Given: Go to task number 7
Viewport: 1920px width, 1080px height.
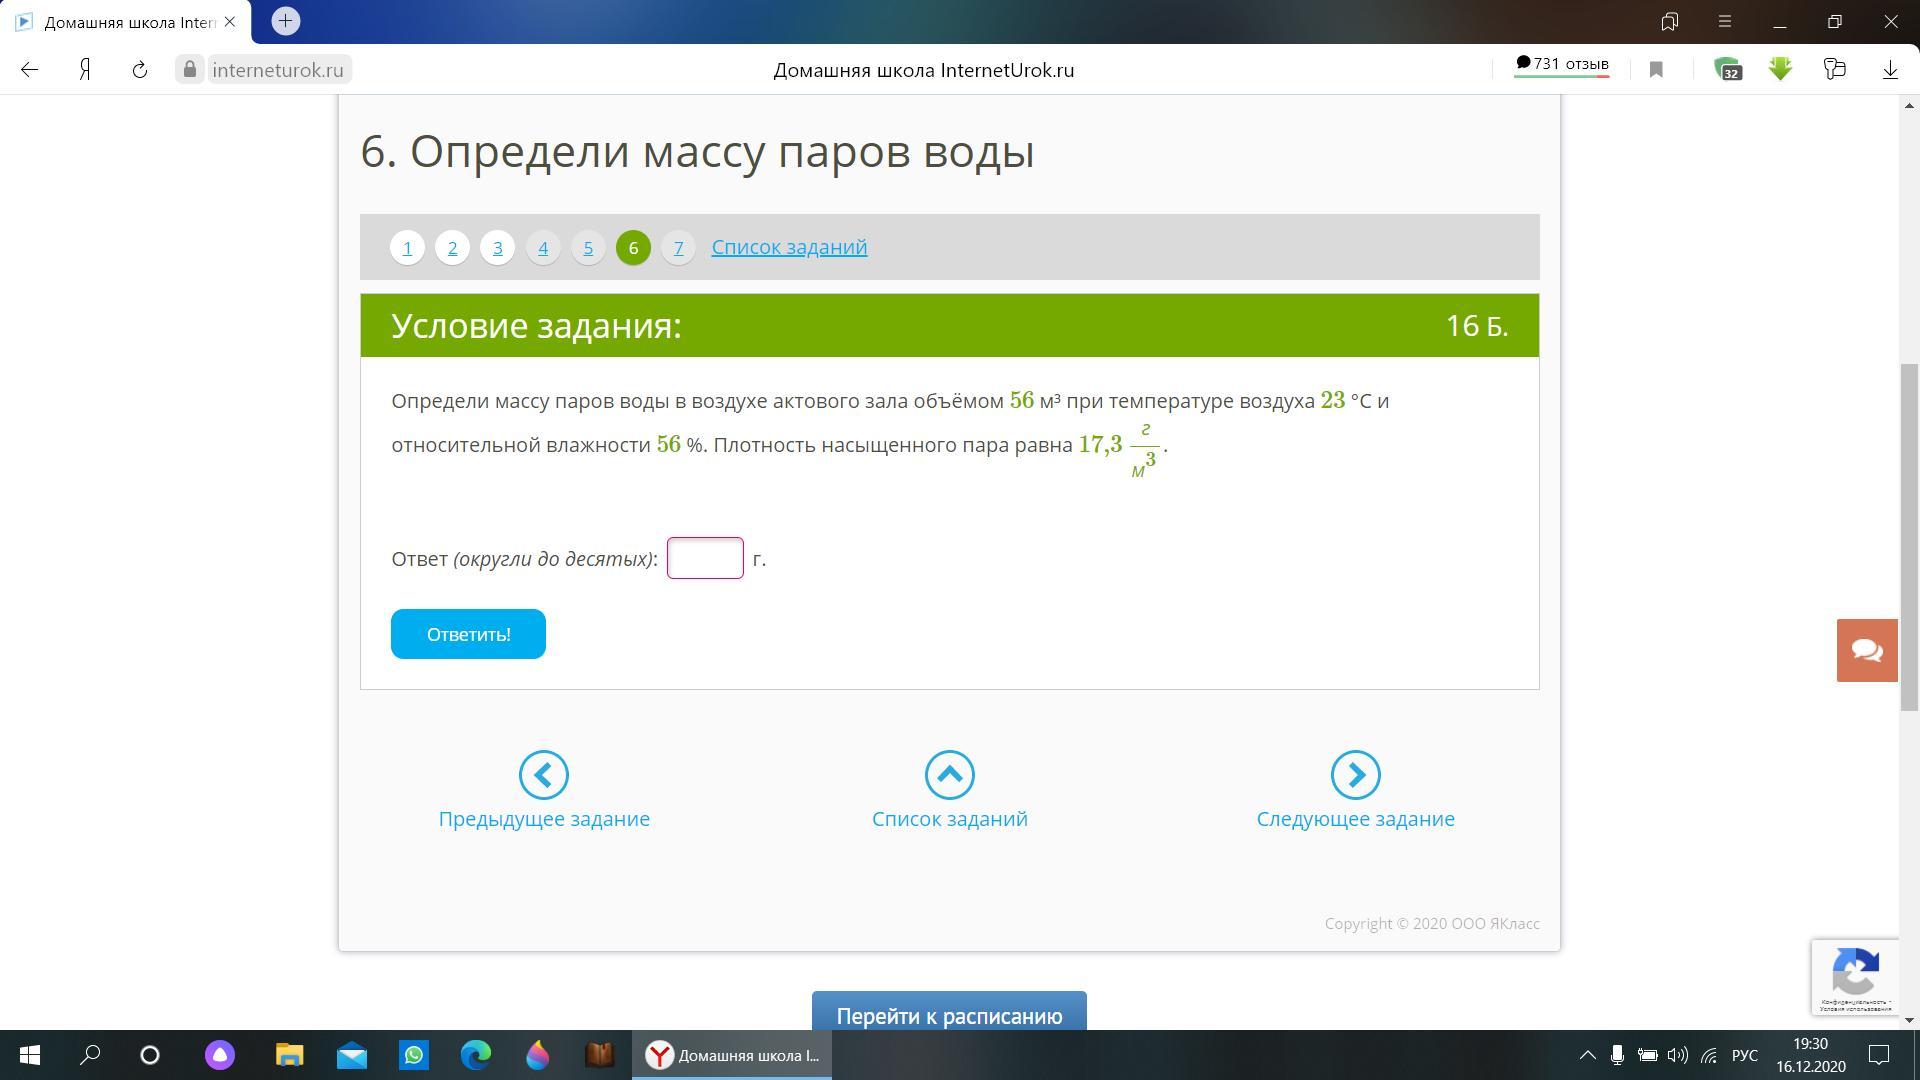Looking at the screenshot, I should click(x=678, y=248).
